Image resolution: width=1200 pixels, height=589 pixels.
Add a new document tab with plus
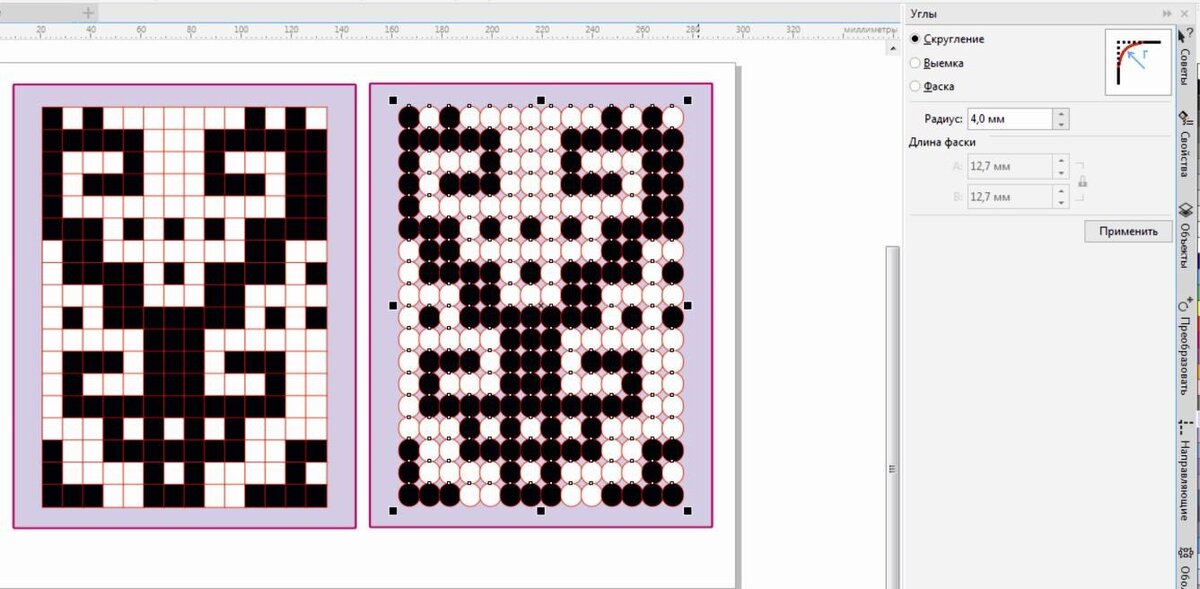point(88,13)
